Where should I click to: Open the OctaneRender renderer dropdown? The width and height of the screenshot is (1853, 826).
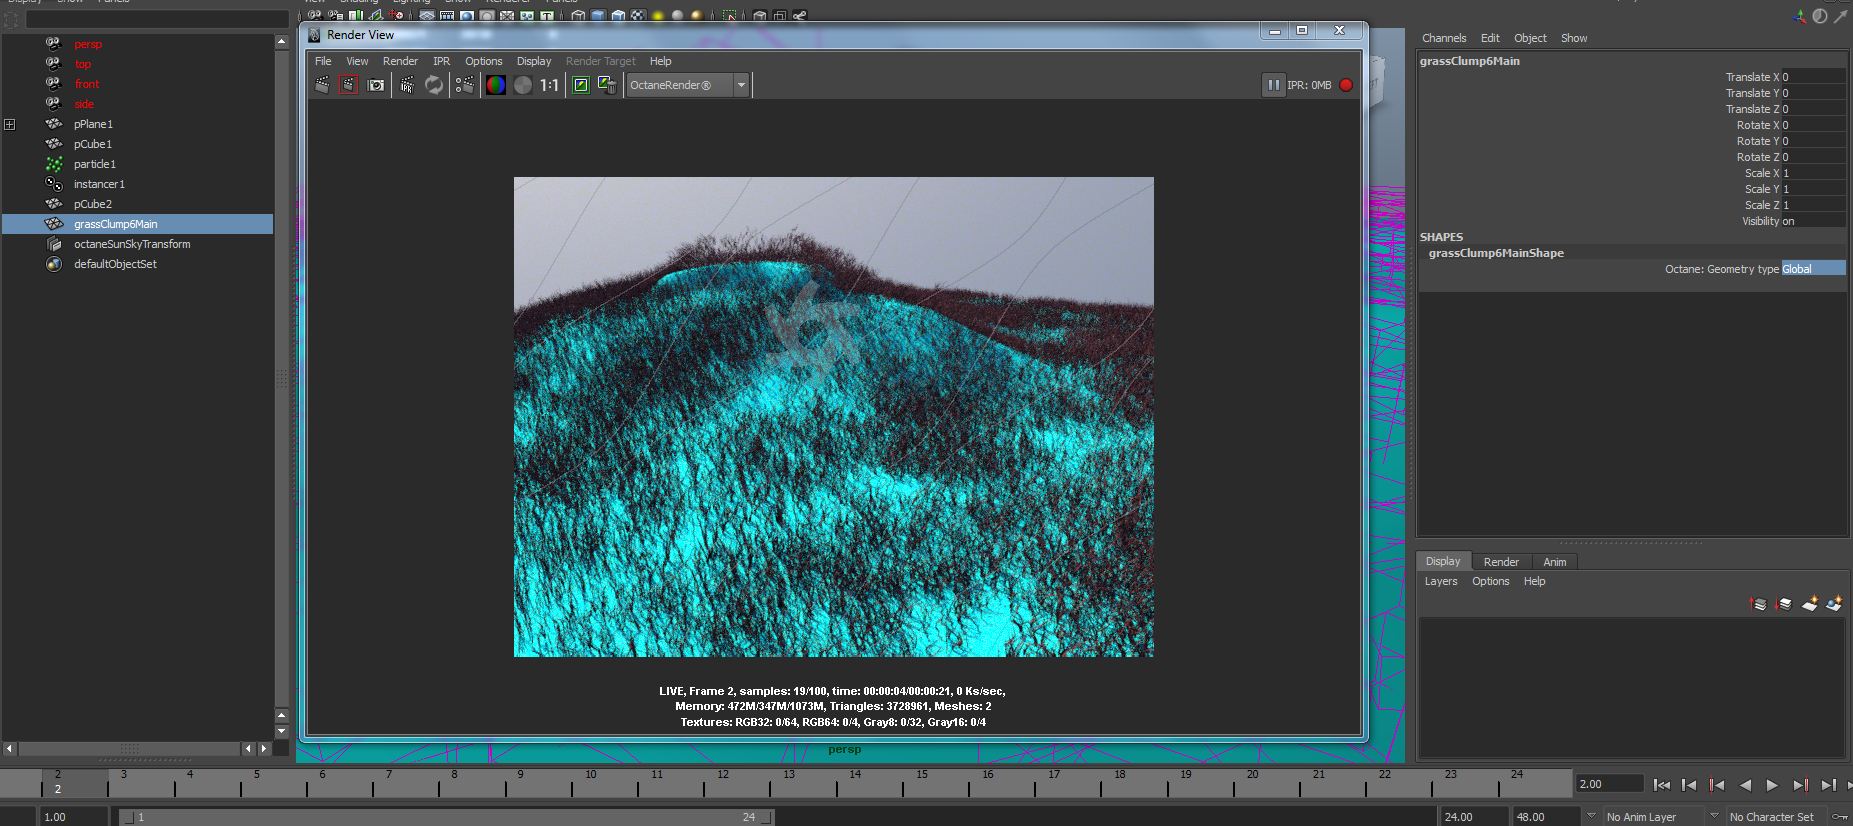(688, 85)
